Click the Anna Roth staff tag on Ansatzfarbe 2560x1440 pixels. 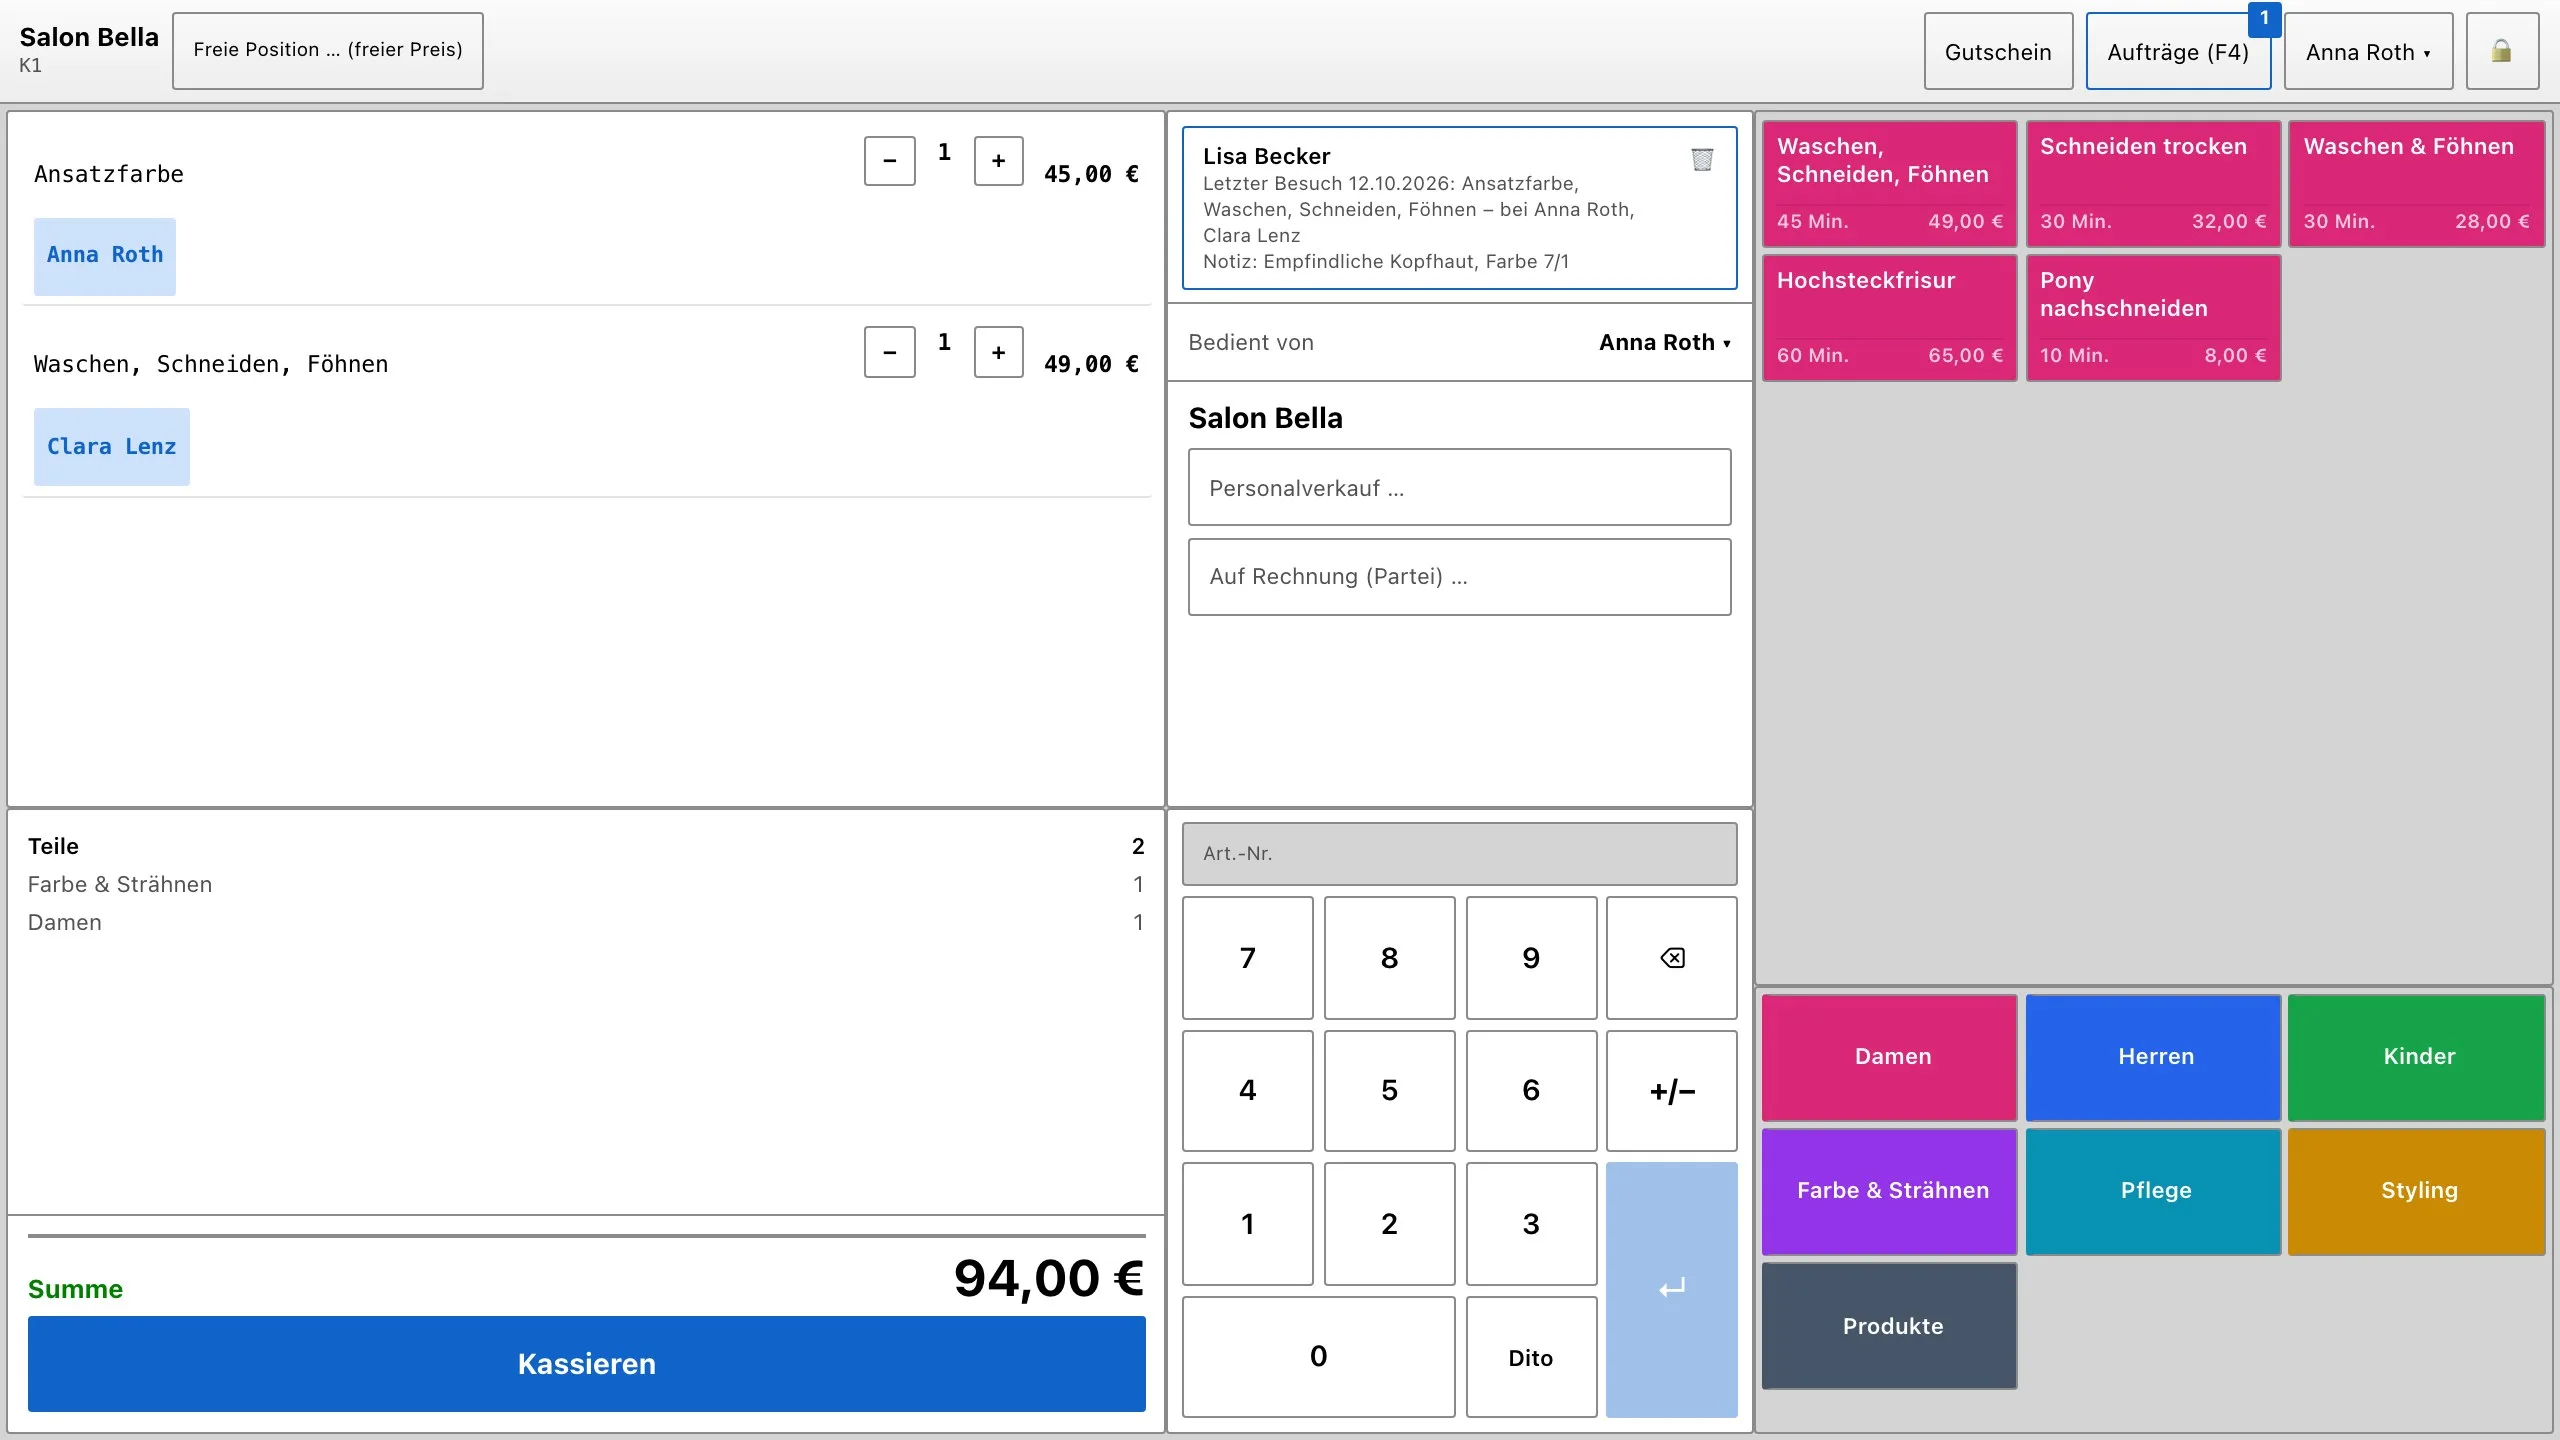click(105, 256)
